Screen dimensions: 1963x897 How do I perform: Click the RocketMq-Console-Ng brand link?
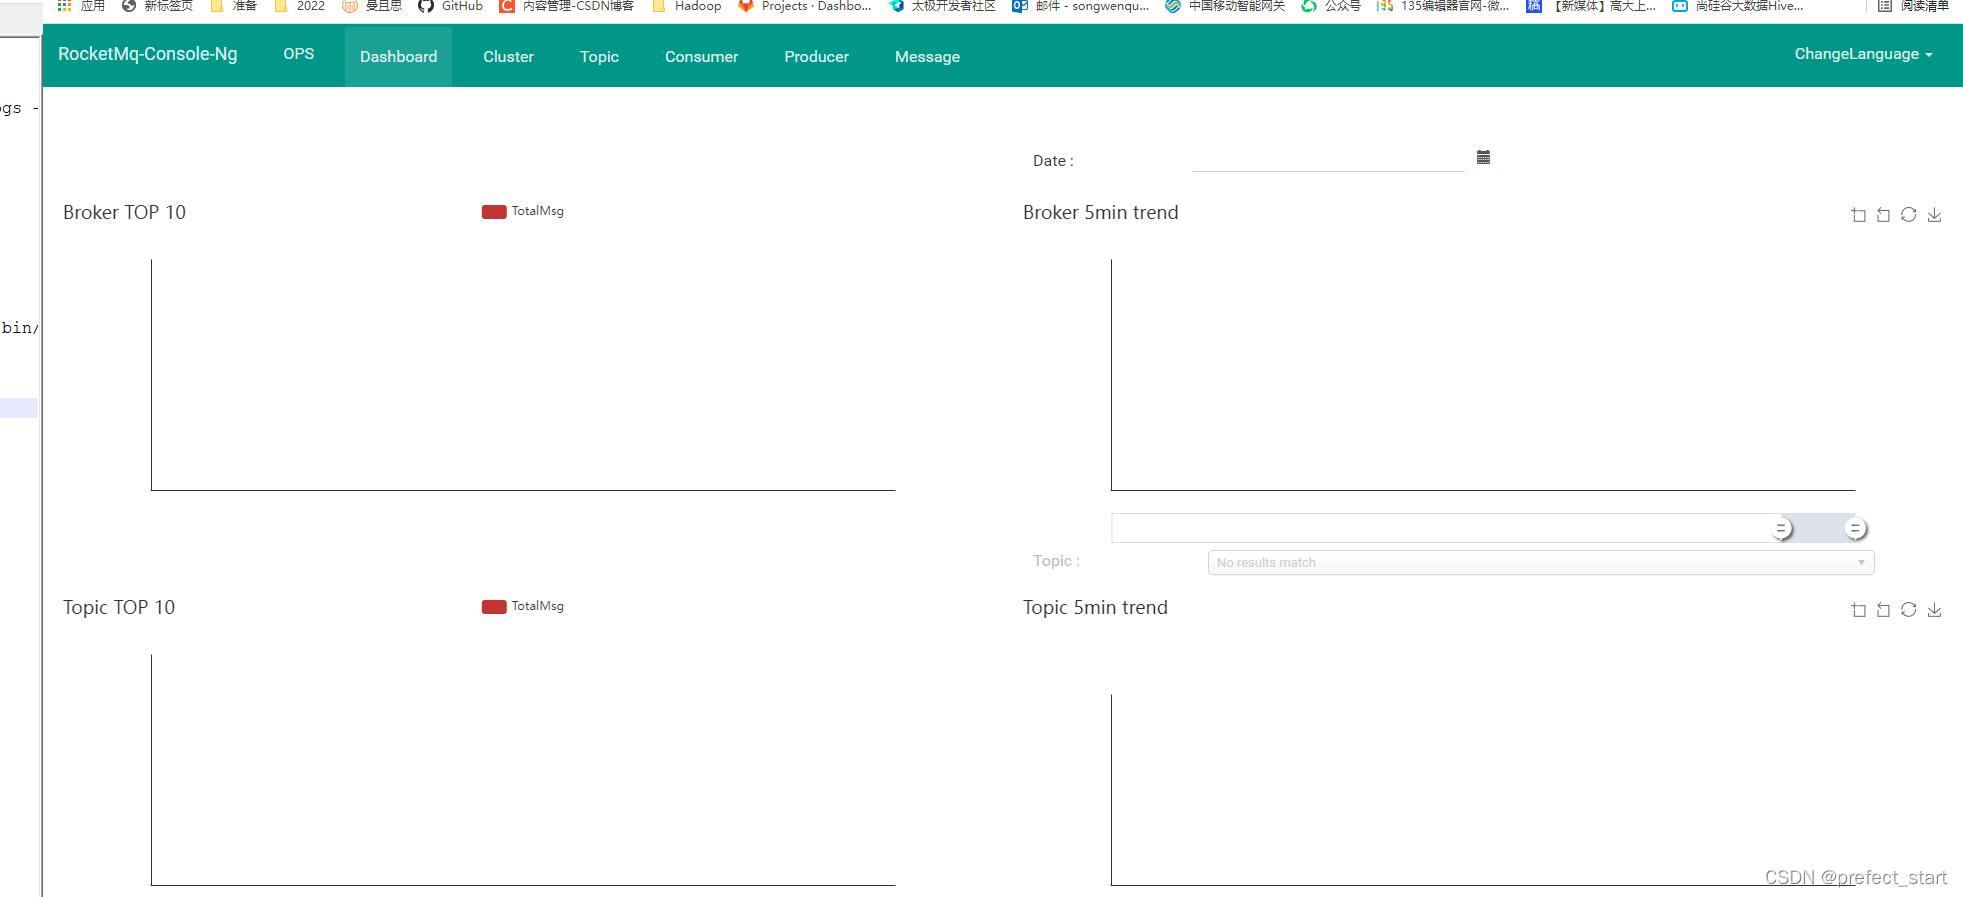click(148, 54)
